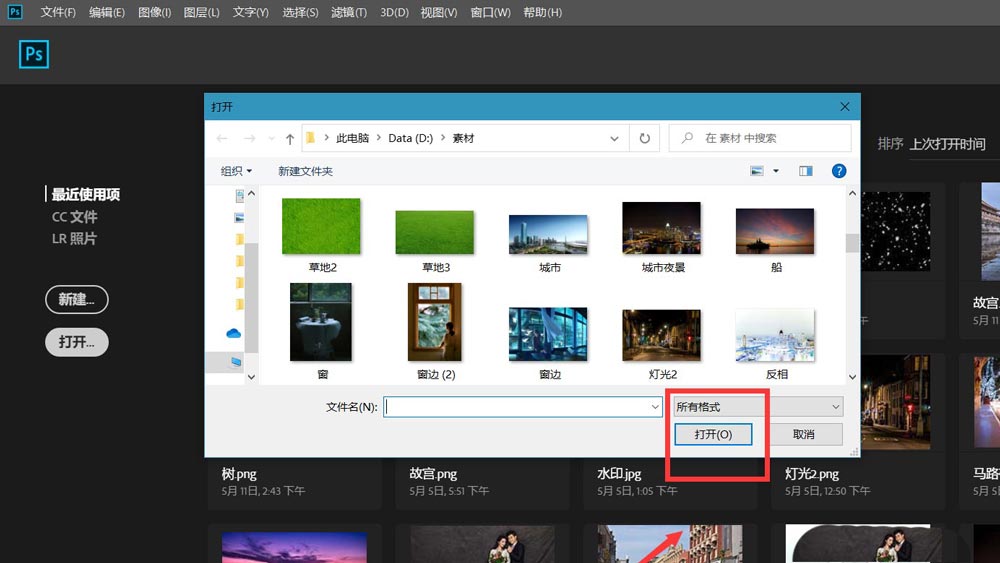Toggle the preview pane icon
The height and width of the screenshot is (563, 1000).
click(x=805, y=171)
